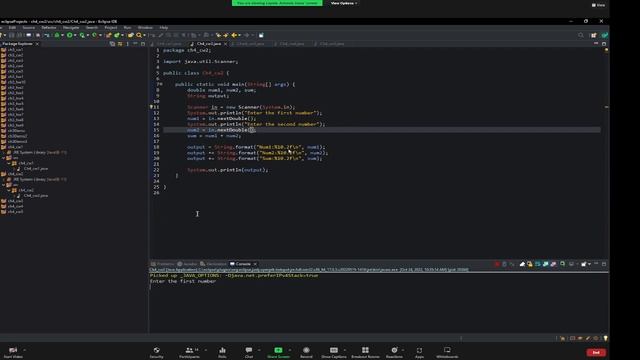Switch to the Declaration tab
The image size is (640, 360).
213,264
